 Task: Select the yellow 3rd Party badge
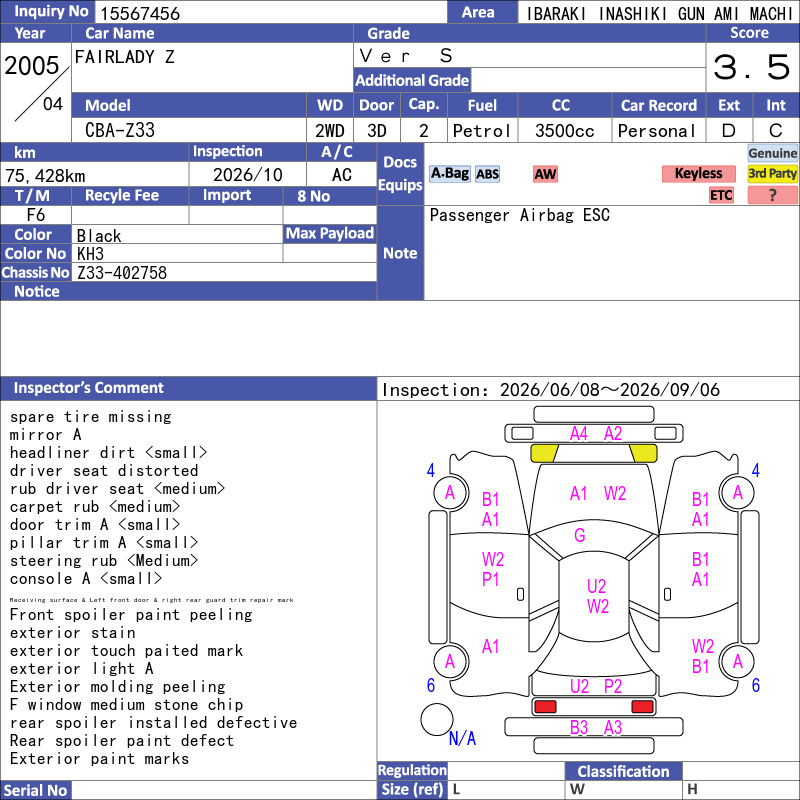click(x=772, y=174)
